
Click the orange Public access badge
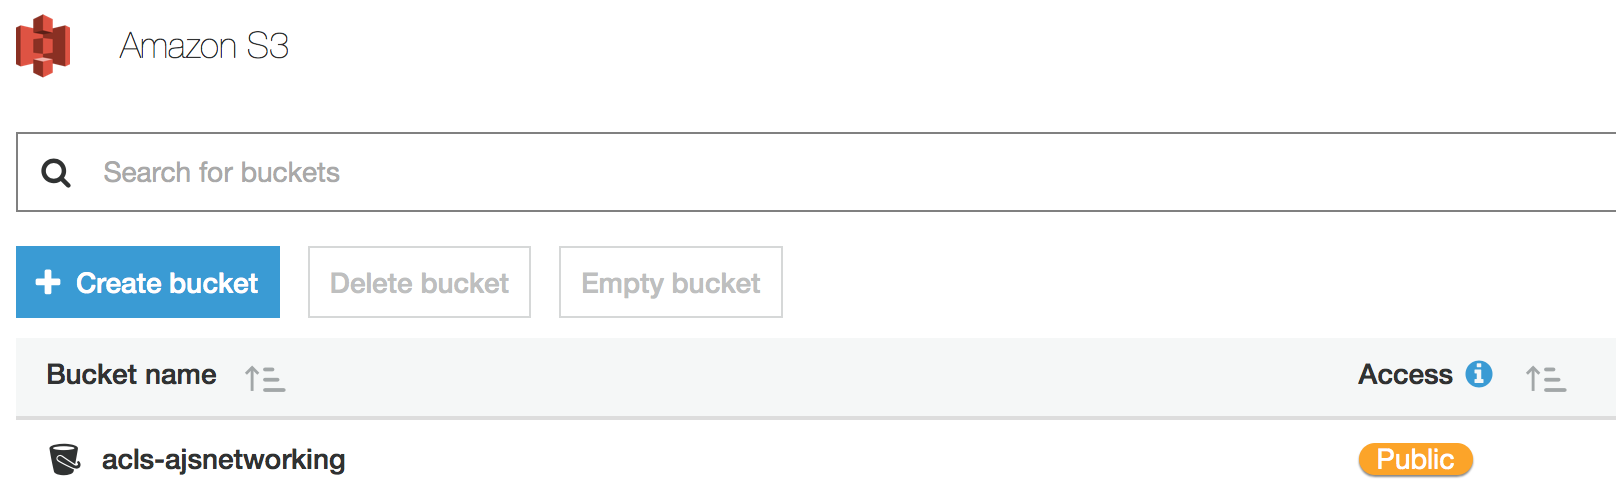coord(1415,459)
